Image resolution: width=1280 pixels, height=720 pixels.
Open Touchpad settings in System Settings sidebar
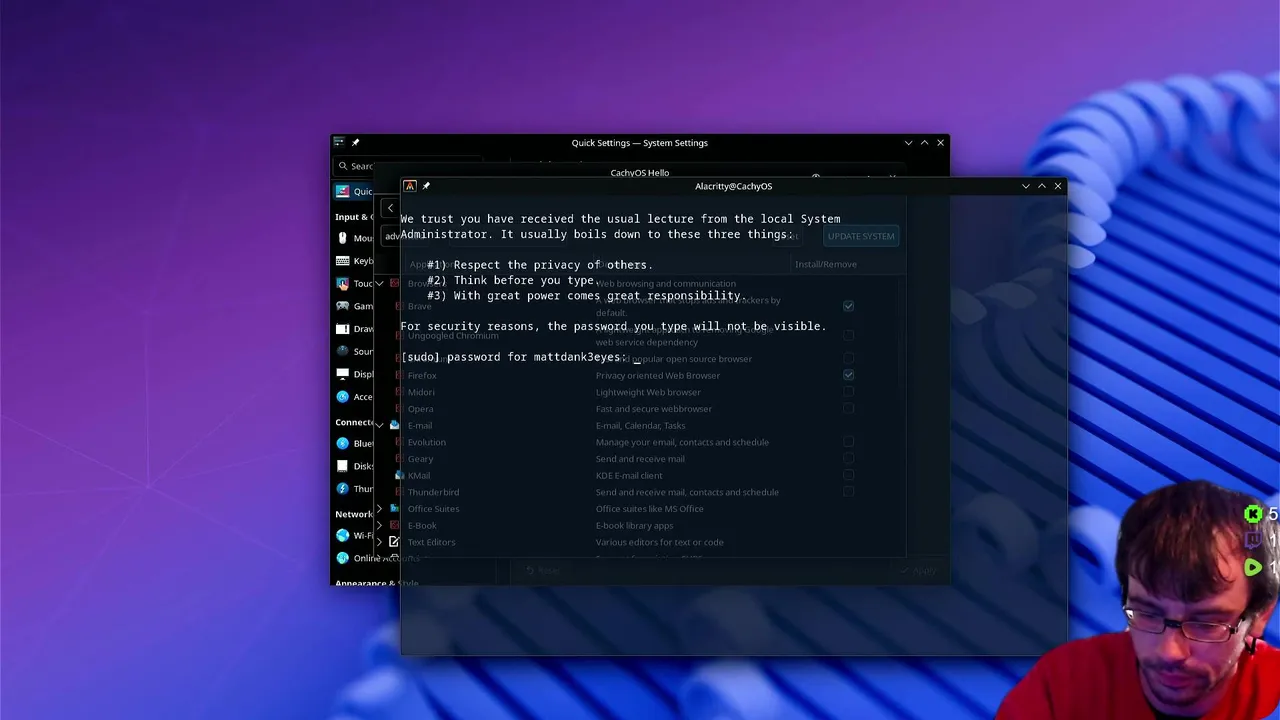pos(353,283)
